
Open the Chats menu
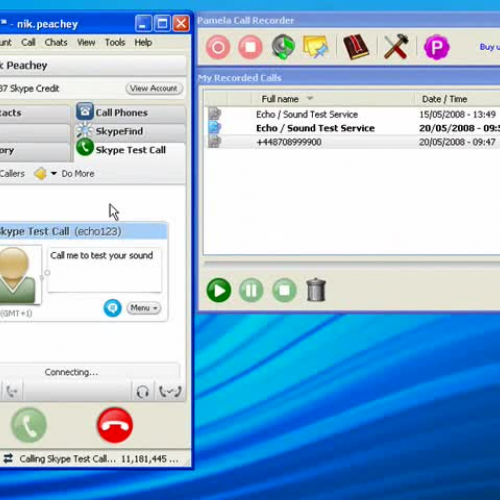point(56,42)
